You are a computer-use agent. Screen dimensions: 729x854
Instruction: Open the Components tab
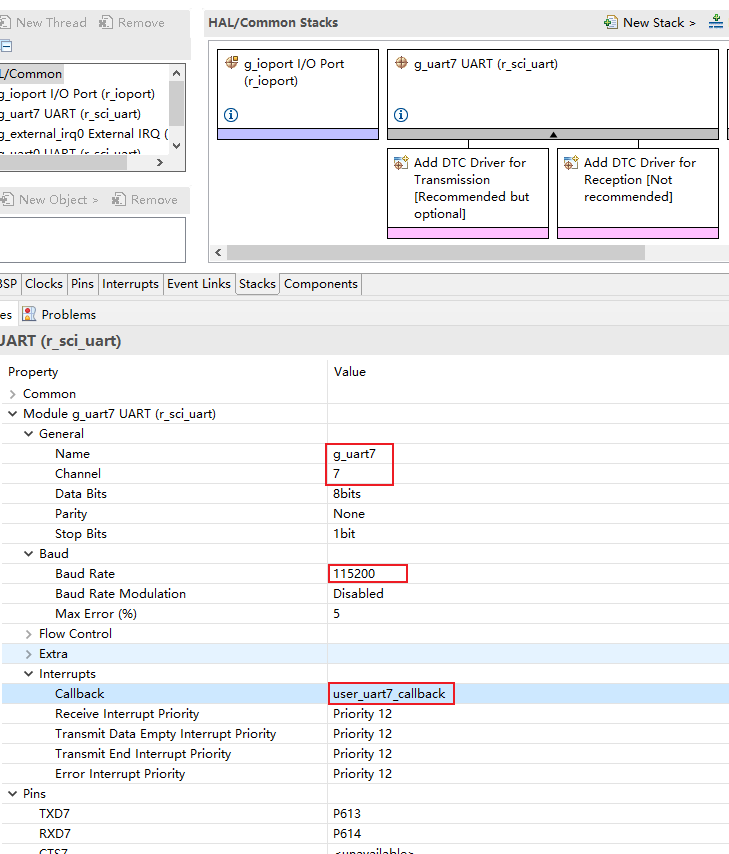tap(320, 284)
